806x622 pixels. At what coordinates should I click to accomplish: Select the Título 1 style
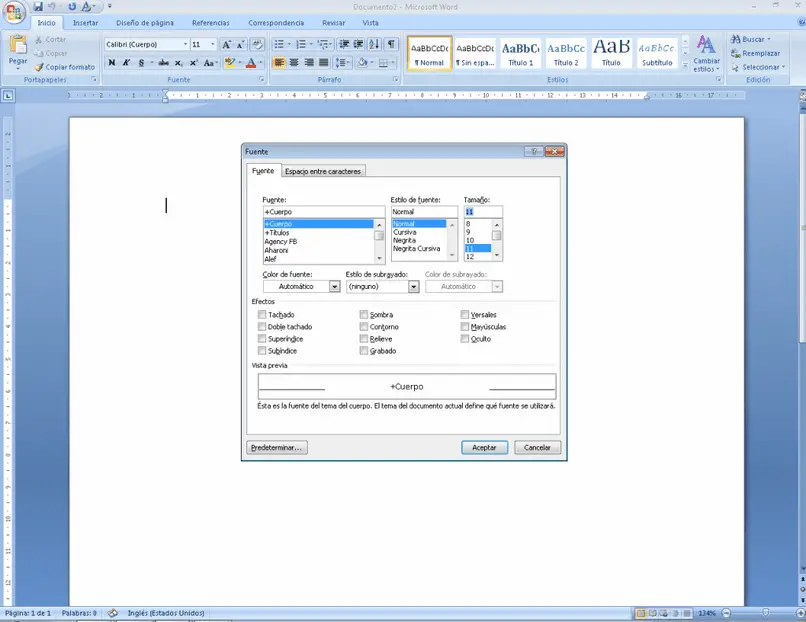521,53
